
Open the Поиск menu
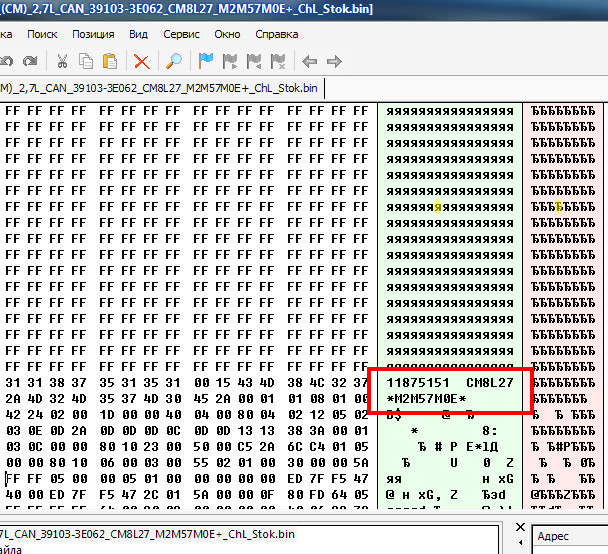42,34
